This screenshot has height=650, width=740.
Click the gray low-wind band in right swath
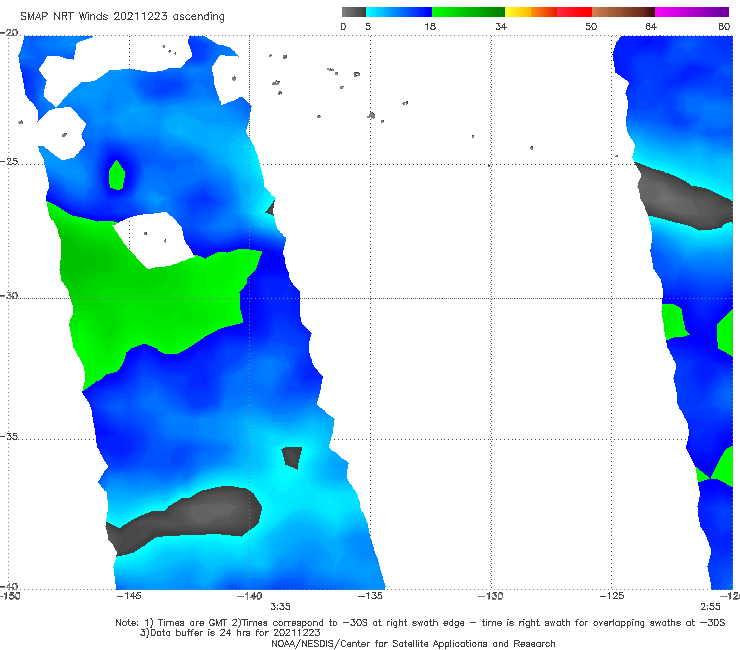tap(684, 198)
